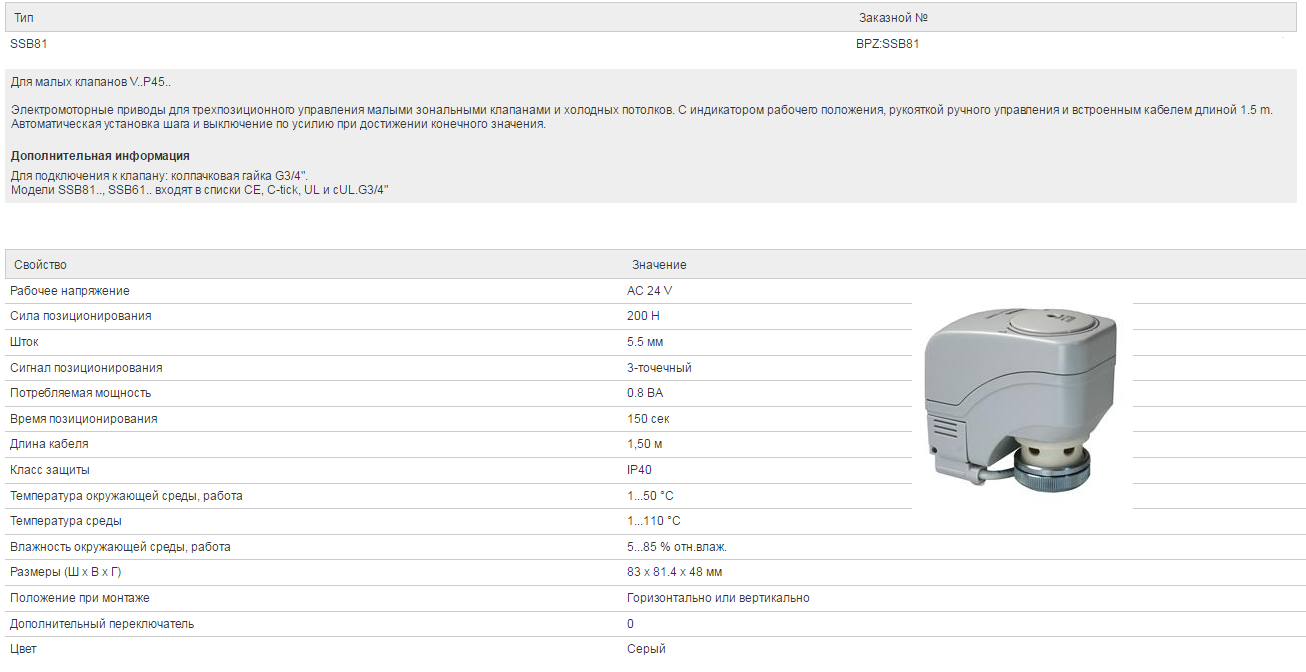Select the 'Свойство' column header

pyautogui.click(x=40, y=265)
